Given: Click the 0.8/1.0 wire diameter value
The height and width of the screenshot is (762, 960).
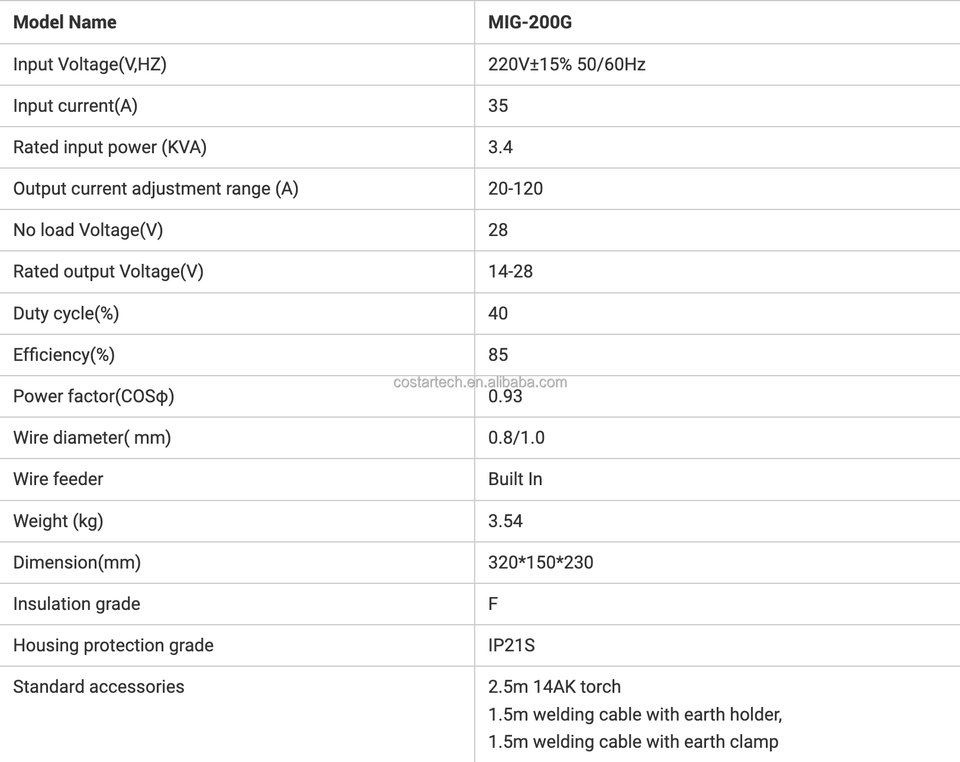Looking at the screenshot, I should point(516,438).
